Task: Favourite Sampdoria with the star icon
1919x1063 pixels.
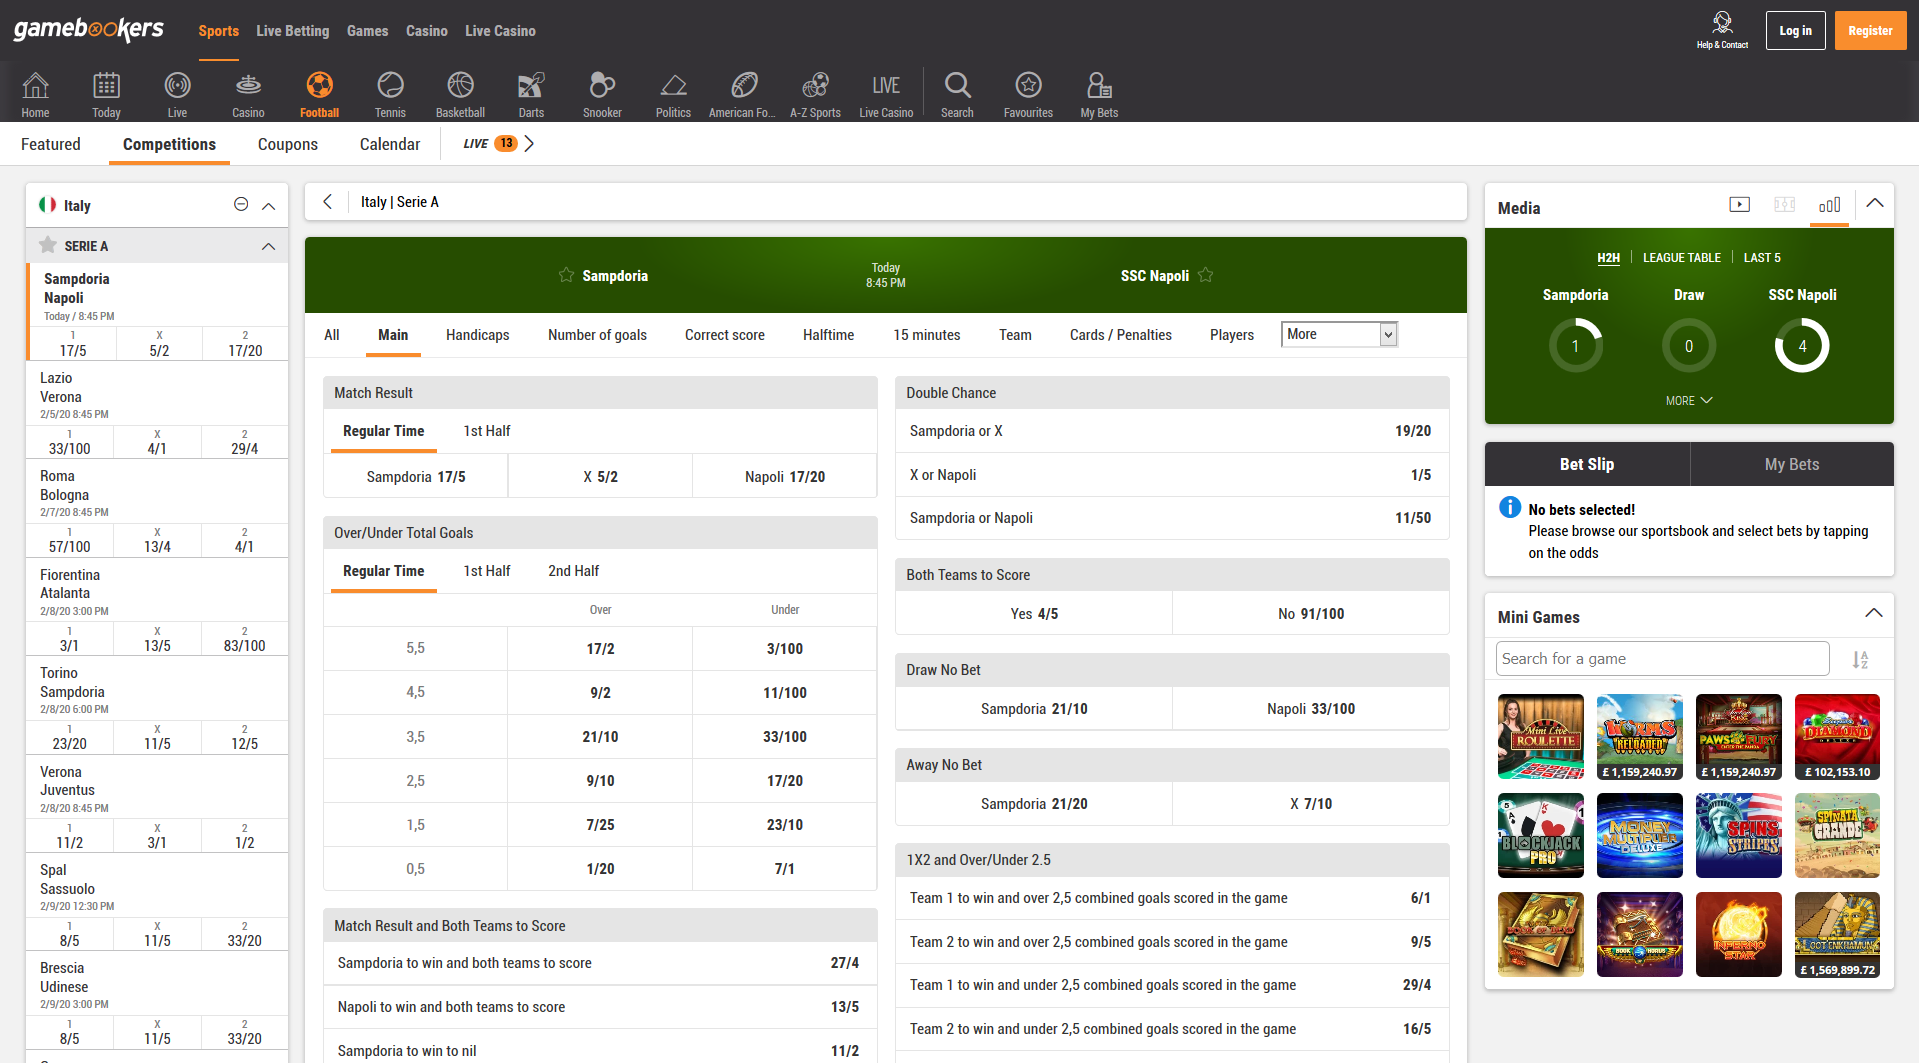Action: tap(566, 275)
